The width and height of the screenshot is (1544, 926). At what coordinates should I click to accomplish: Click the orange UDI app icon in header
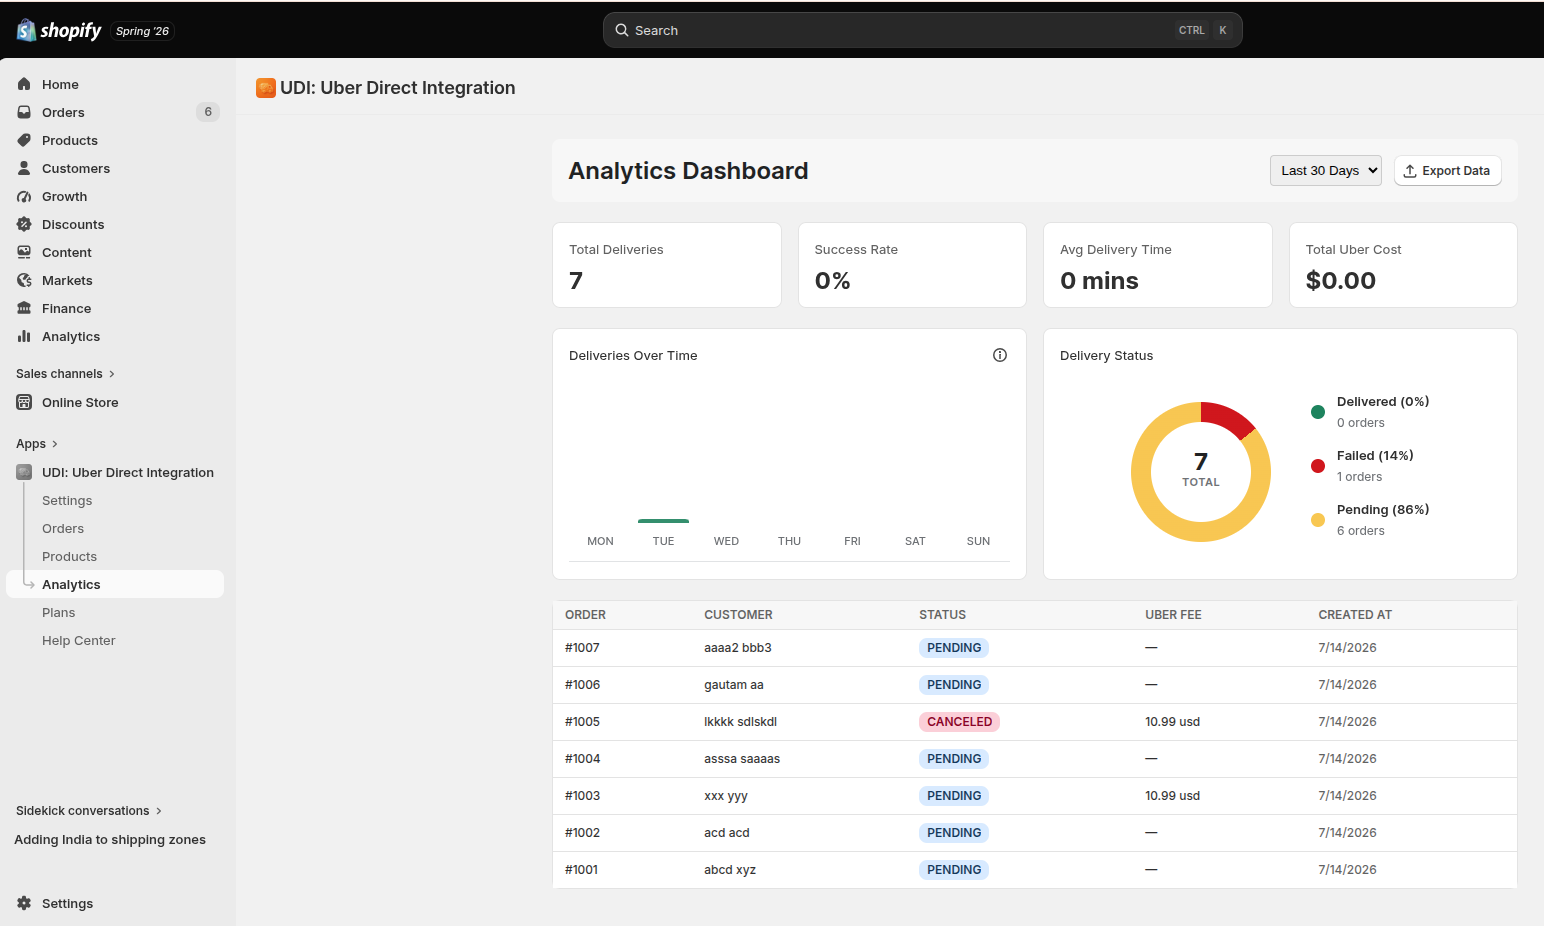click(x=266, y=88)
